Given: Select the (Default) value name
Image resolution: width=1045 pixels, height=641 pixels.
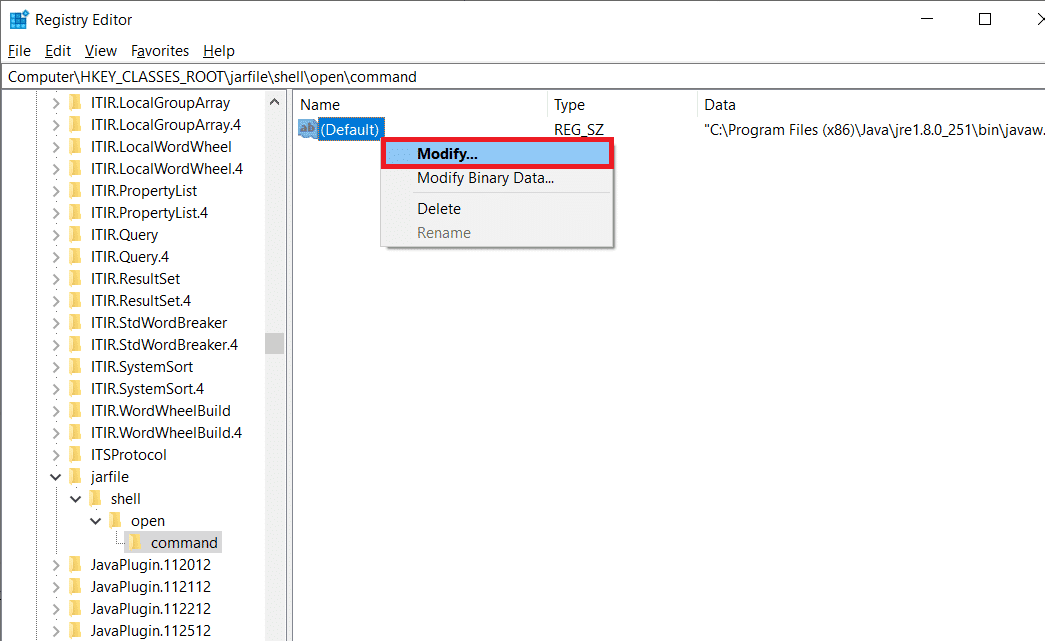Looking at the screenshot, I should tap(351, 129).
